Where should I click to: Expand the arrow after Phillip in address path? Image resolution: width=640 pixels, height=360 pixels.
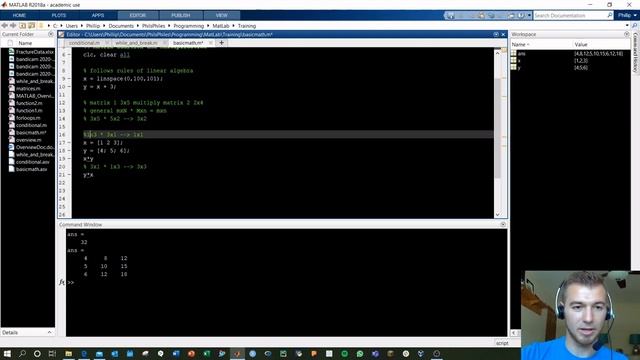click(x=104, y=26)
